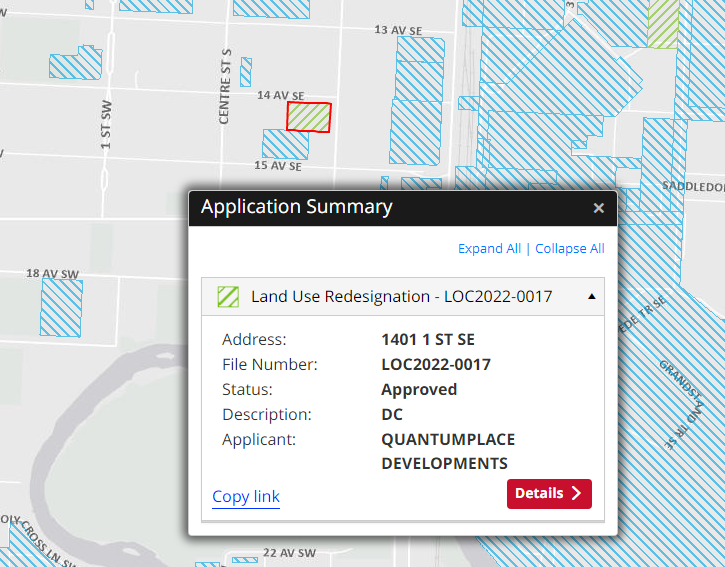The height and width of the screenshot is (567, 725).
Task: Click Copy link in the popup
Action: (x=246, y=497)
